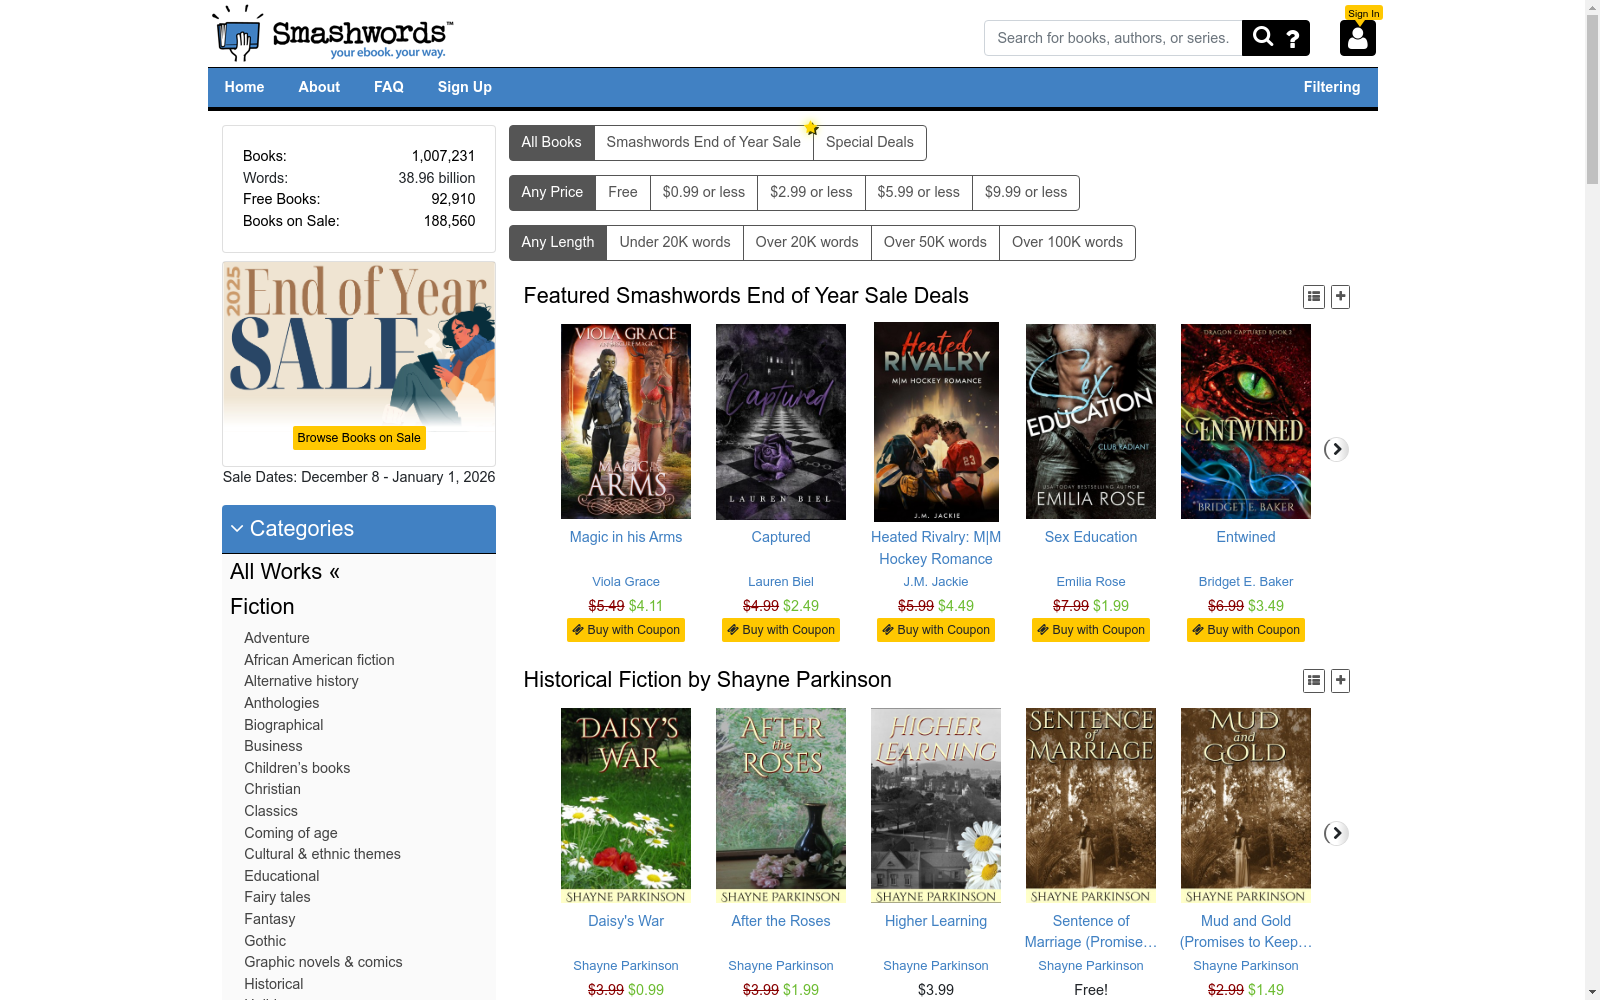This screenshot has height=1000, width=1600.
Task: Open Graphic novels & comics category
Action: pos(323,962)
